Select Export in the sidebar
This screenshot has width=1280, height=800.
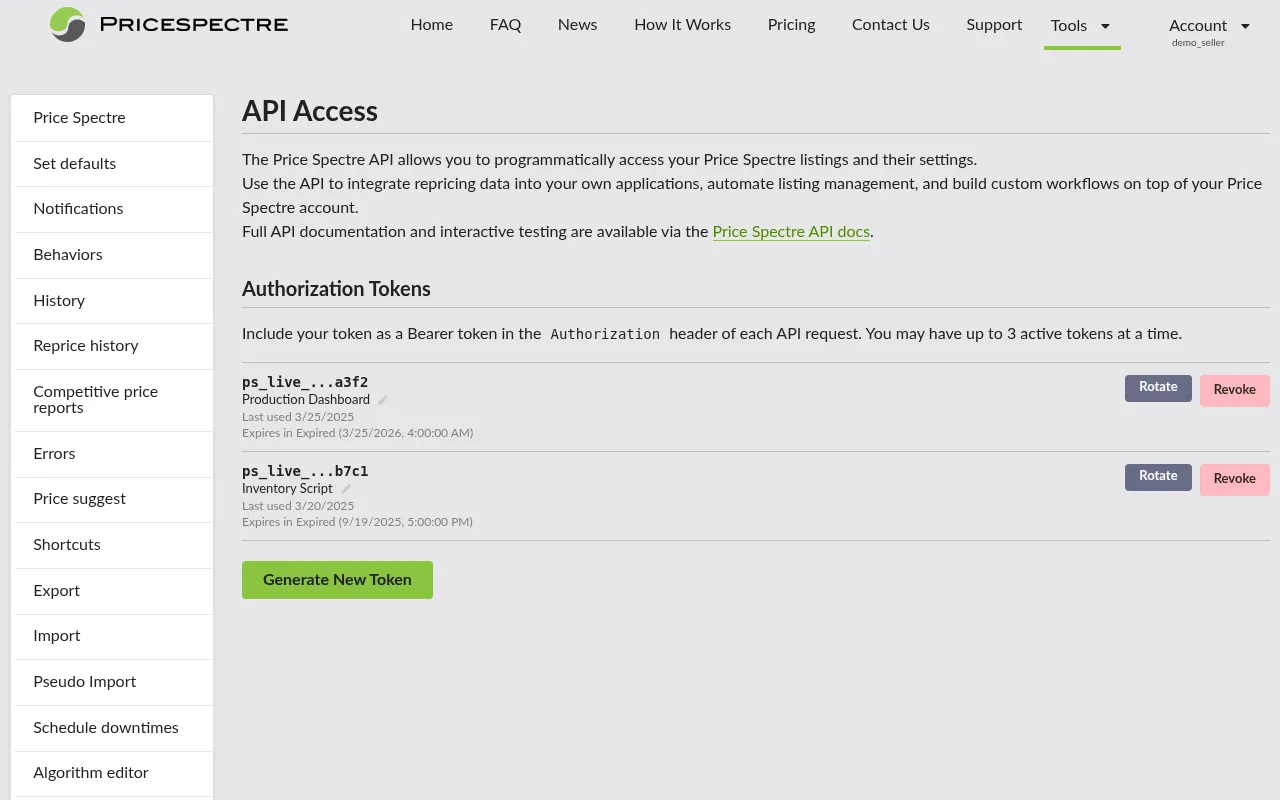(56, 591)
